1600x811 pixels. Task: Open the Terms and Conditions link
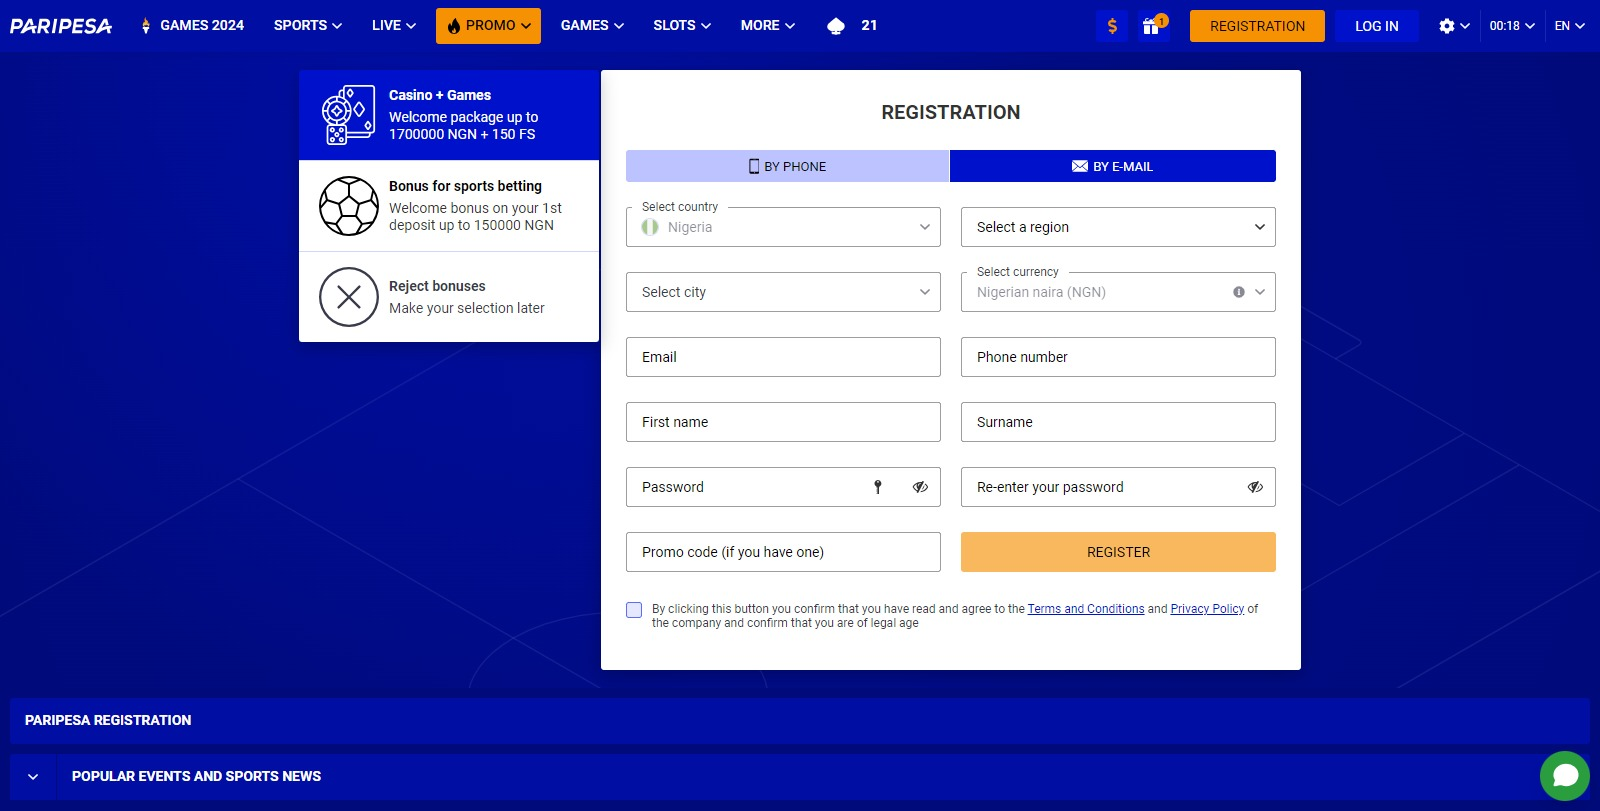pyautogui.click(x=1086, y=609)
